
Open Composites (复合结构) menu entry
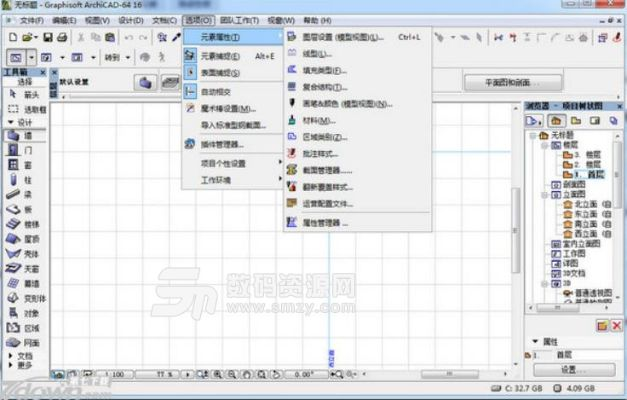click(x=357, y=87)
